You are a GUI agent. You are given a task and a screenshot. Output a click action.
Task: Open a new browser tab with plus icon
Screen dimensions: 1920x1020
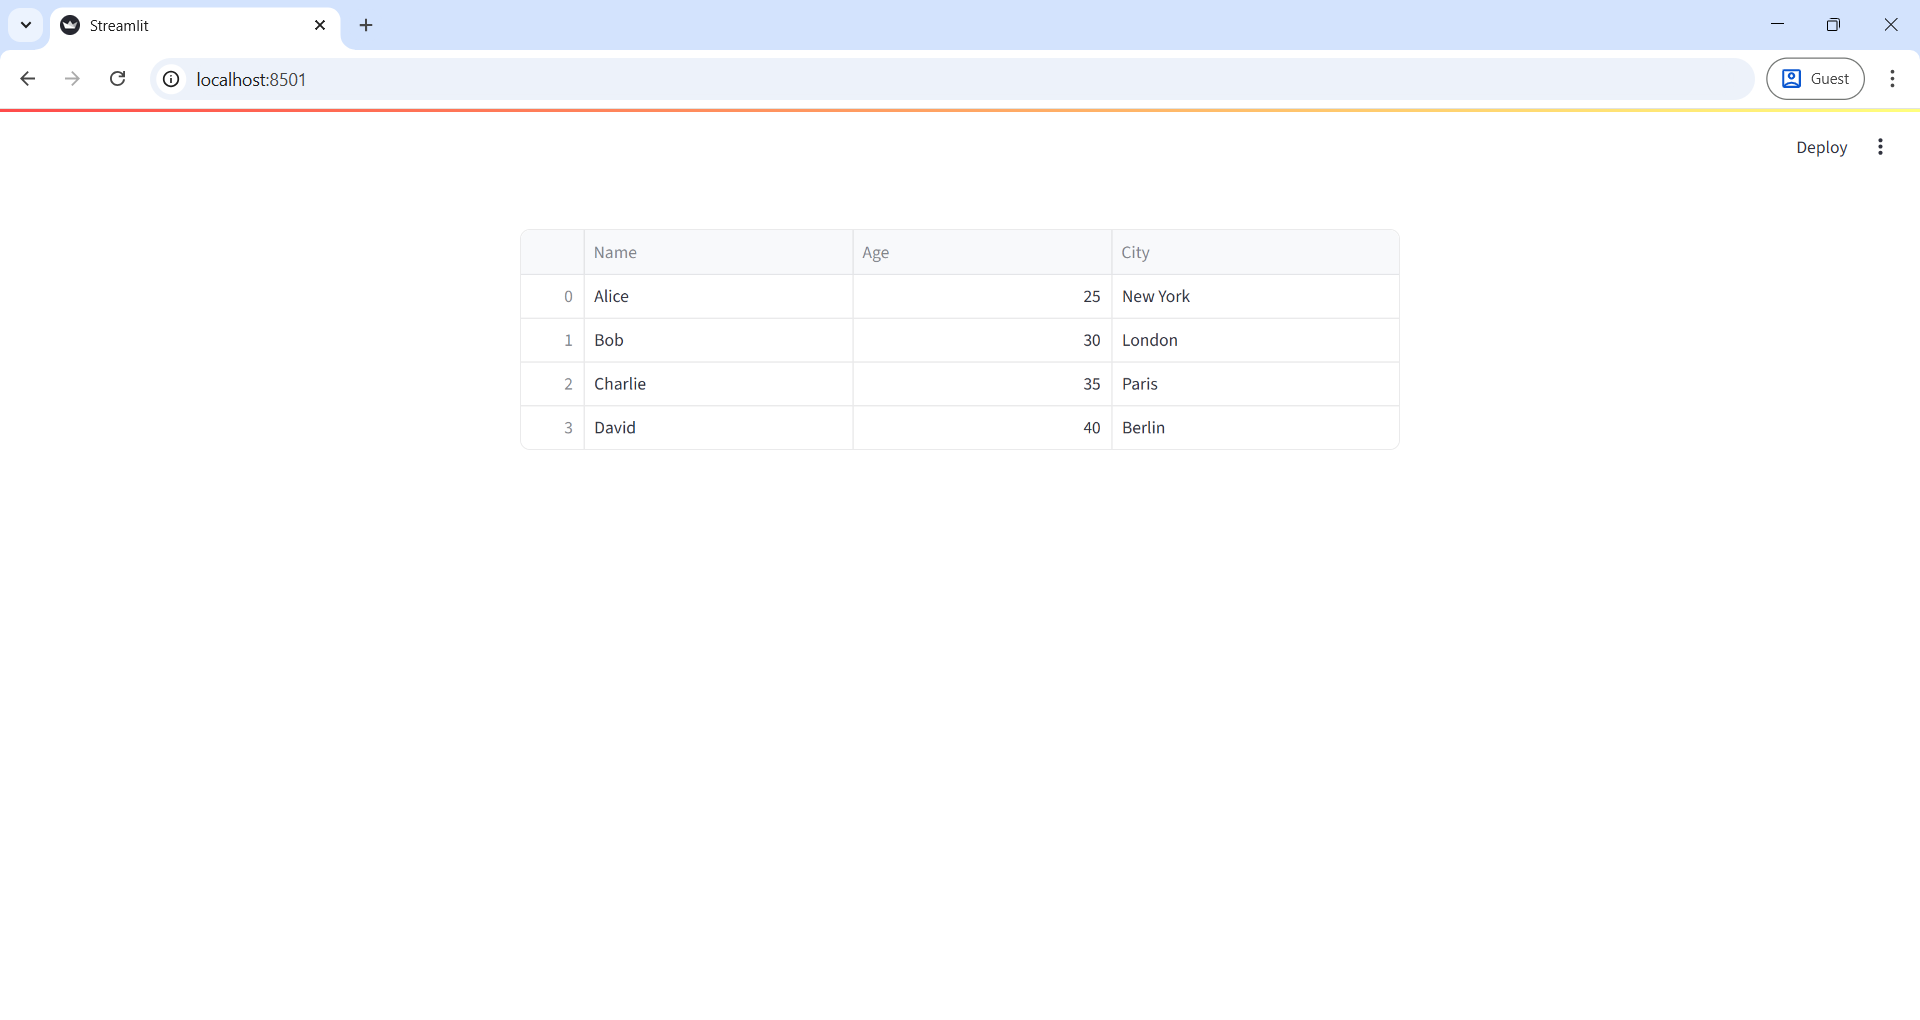366,25
